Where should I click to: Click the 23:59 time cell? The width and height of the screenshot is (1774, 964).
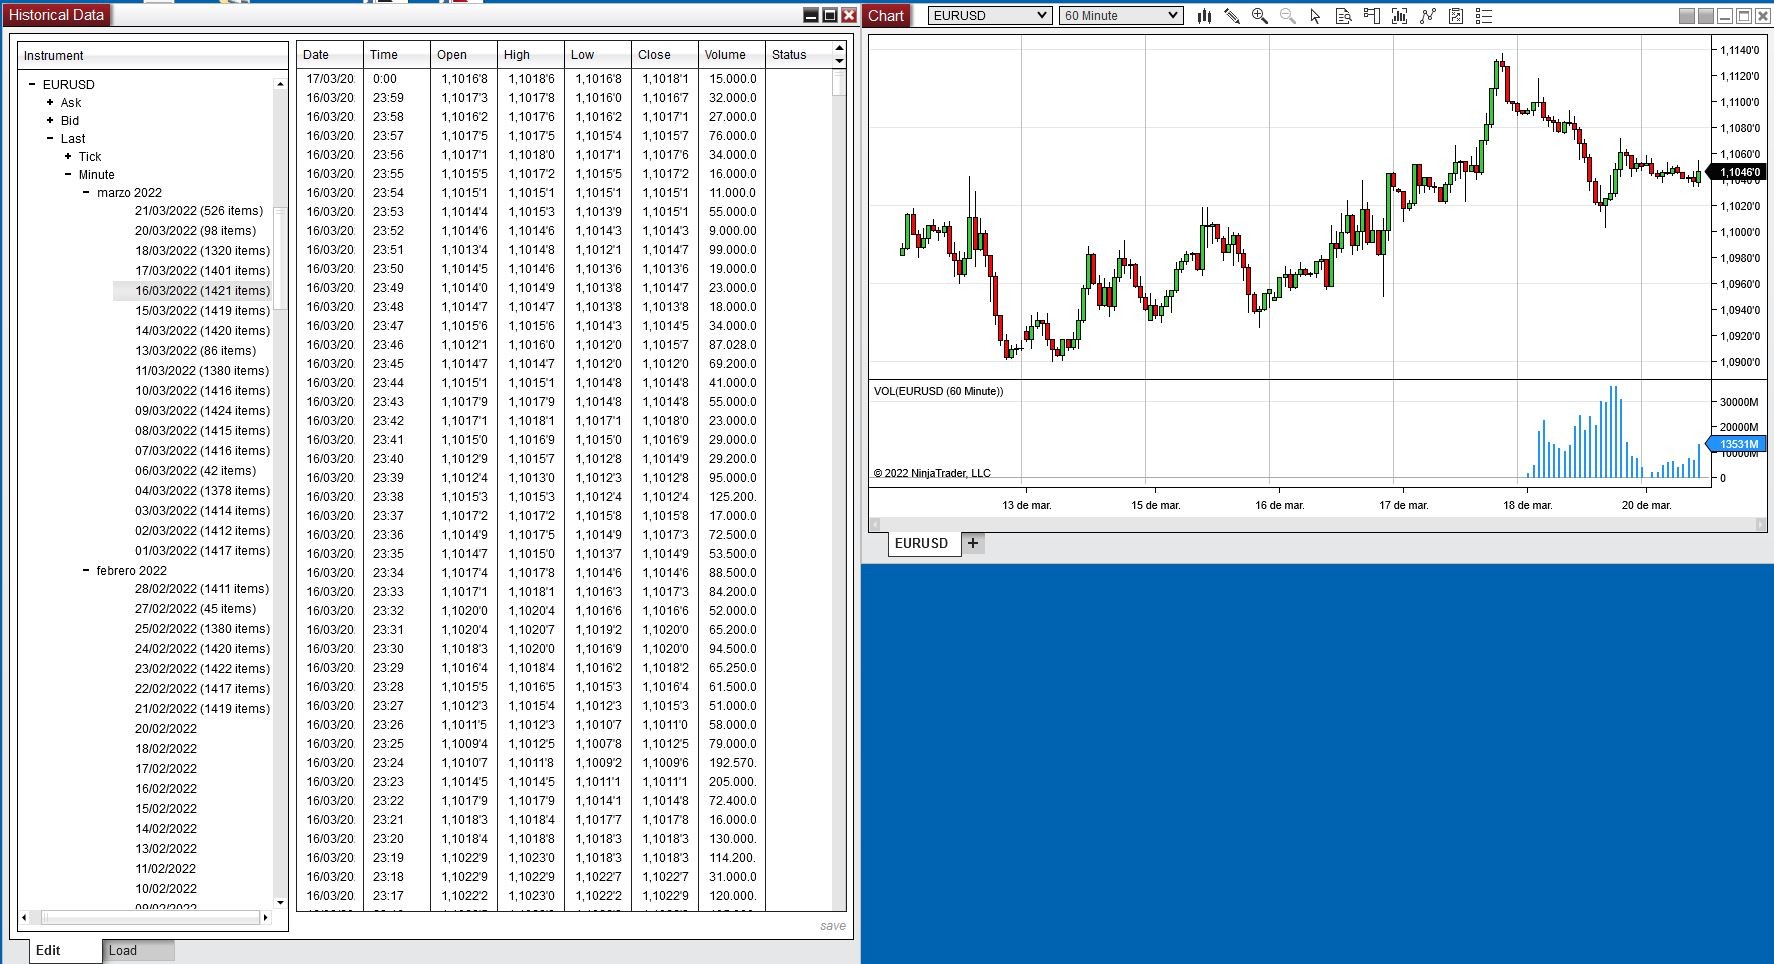click(388, 98)
